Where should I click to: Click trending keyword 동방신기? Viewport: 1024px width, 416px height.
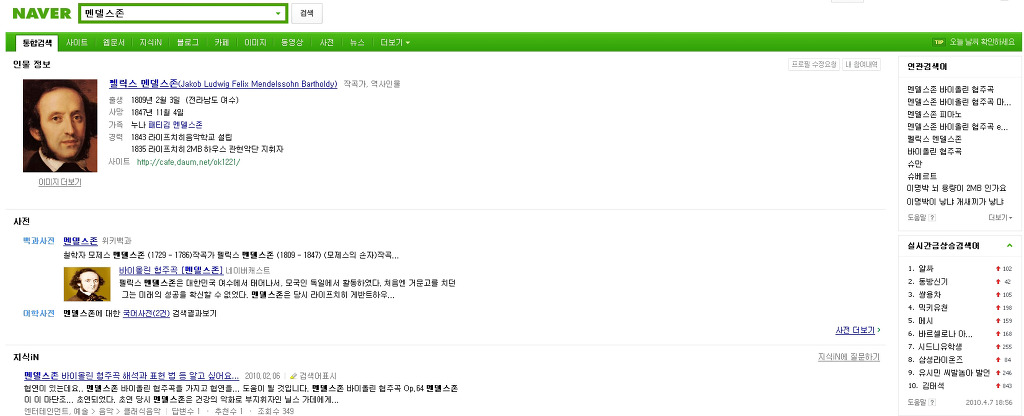click(x=933, y=282)
